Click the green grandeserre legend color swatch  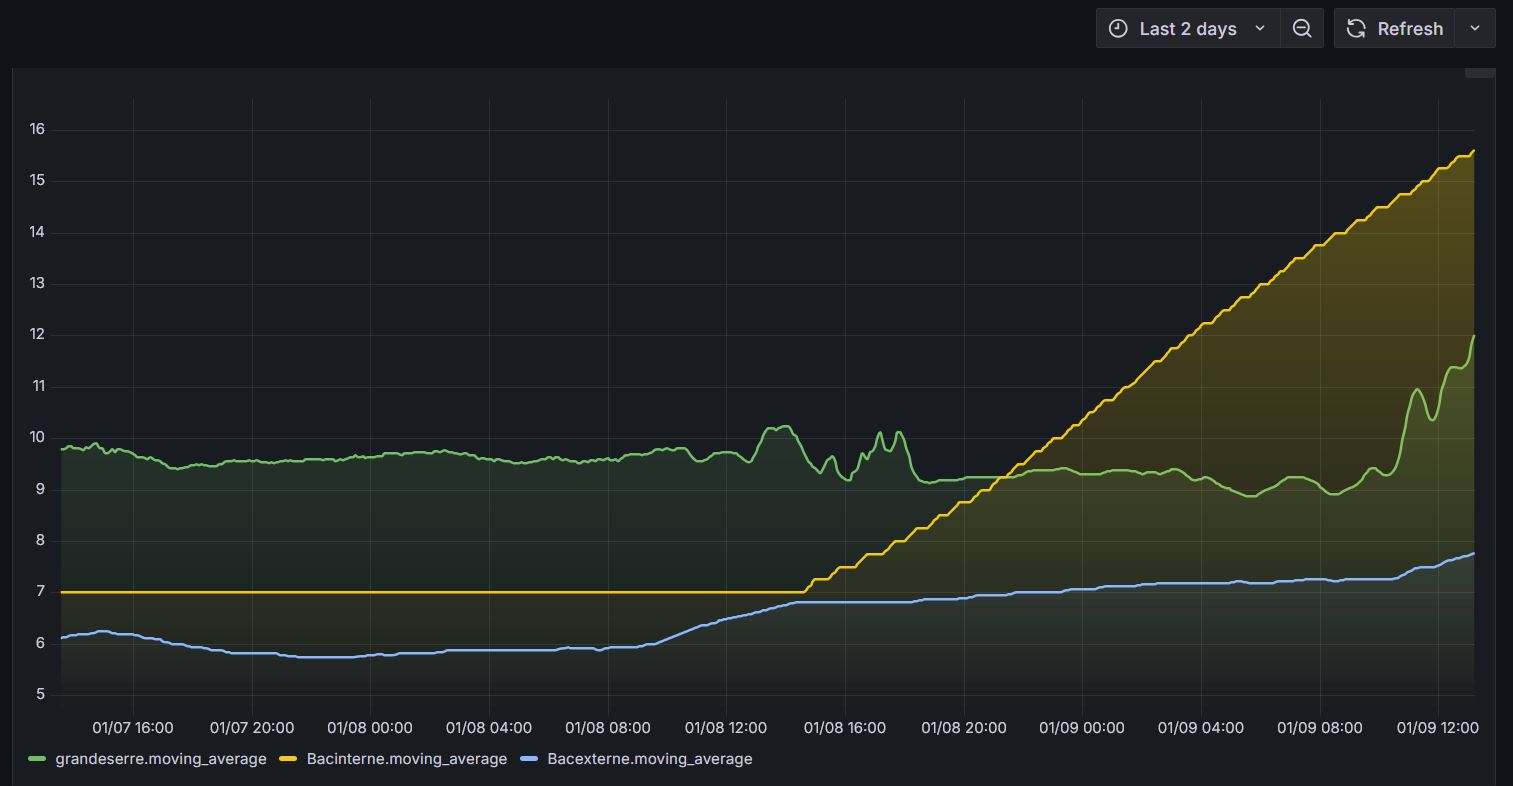(x=38, y=759)
